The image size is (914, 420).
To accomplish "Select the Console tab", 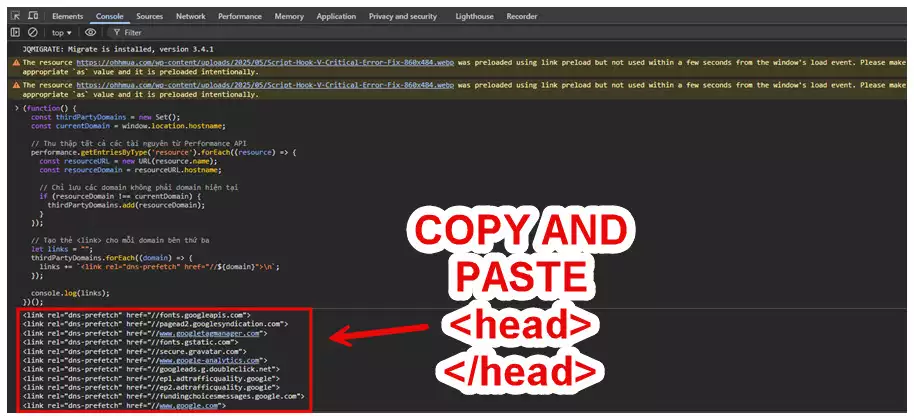I will (110, 16).
